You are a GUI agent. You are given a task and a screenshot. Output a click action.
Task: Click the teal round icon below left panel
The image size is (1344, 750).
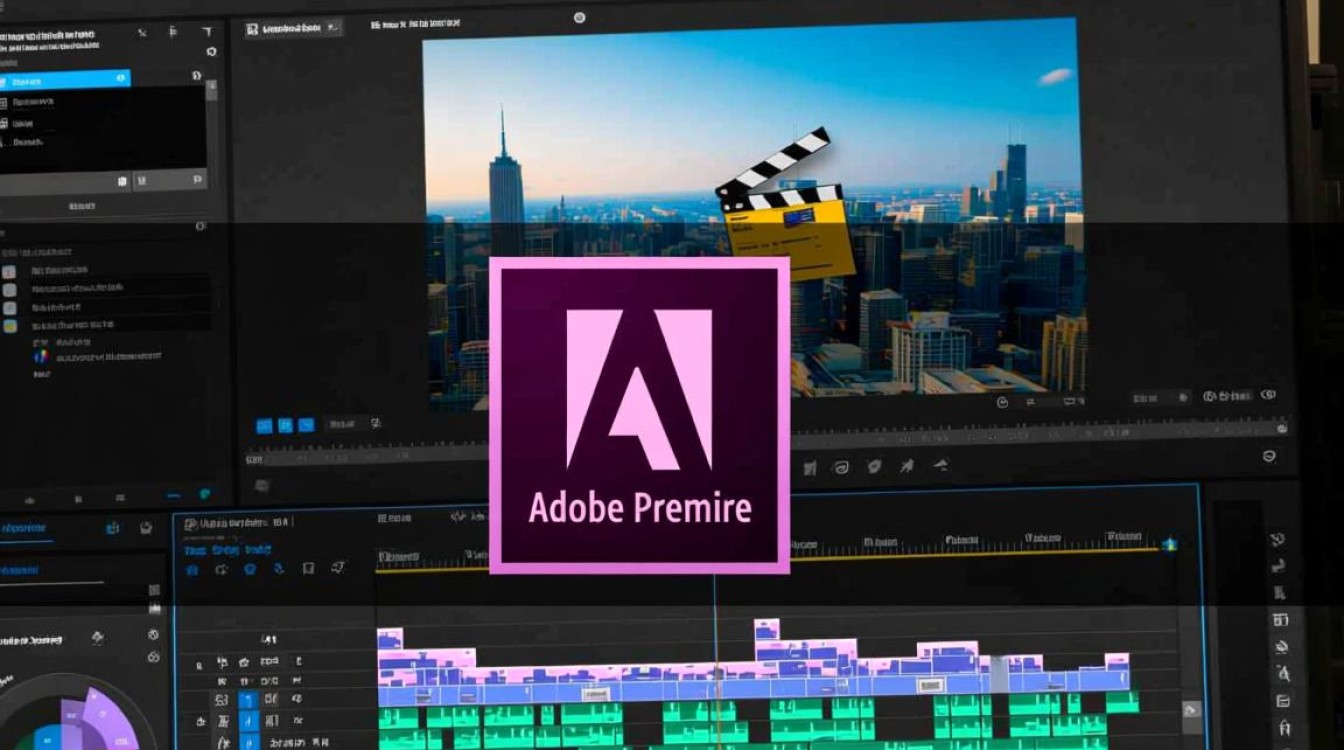[x=205, y=493]
